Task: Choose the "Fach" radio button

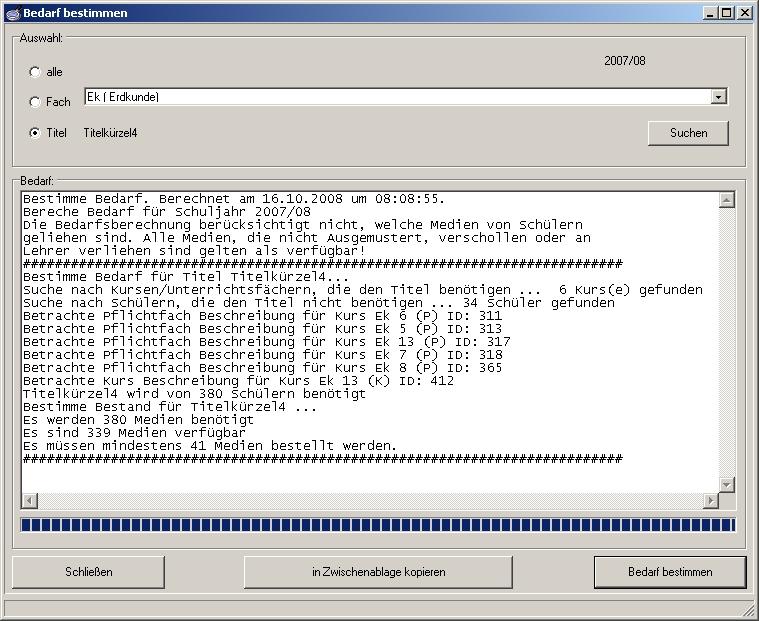Action: (36, 102)
